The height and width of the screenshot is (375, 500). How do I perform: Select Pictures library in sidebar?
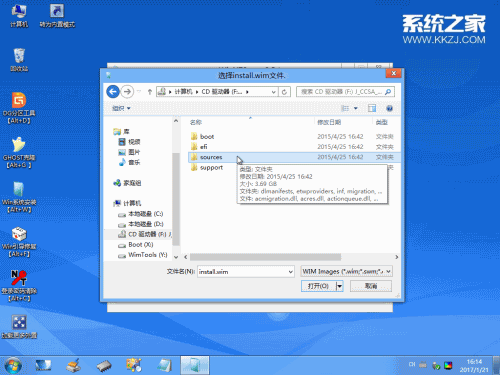coord(130,152)
